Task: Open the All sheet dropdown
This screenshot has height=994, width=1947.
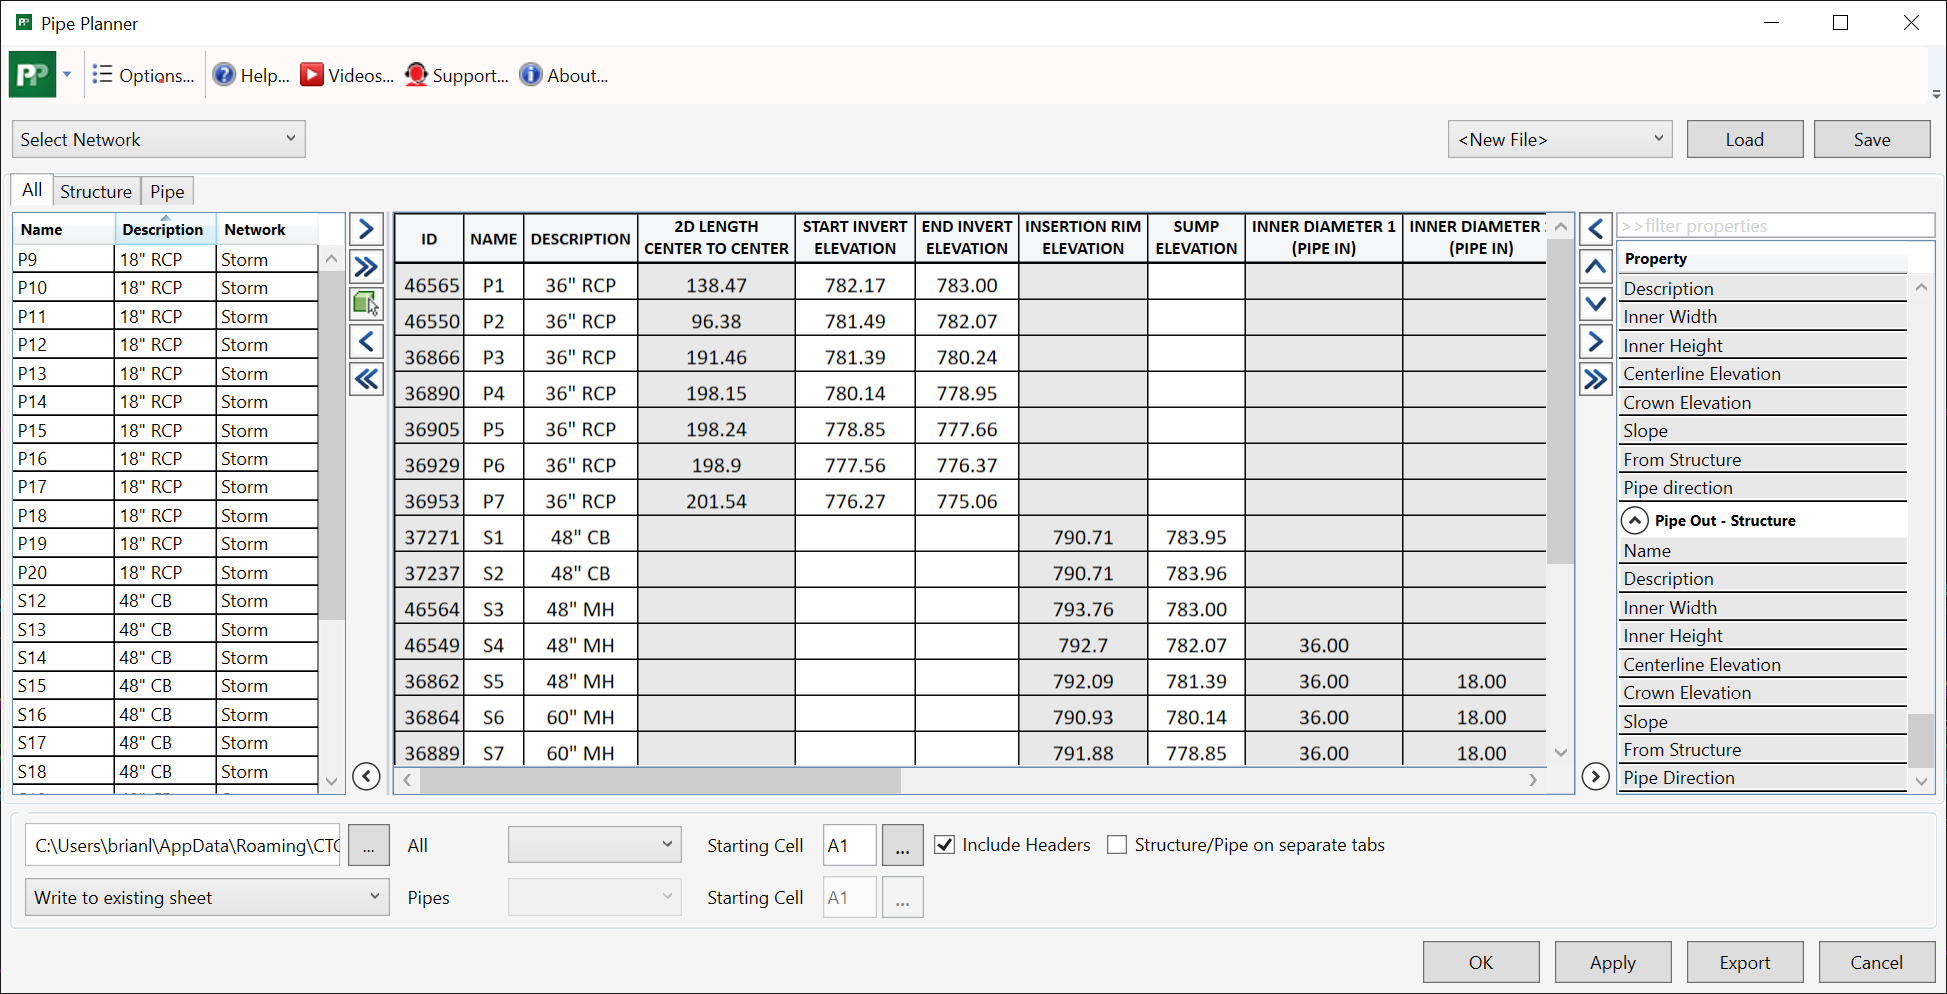Action: point(595,845)
